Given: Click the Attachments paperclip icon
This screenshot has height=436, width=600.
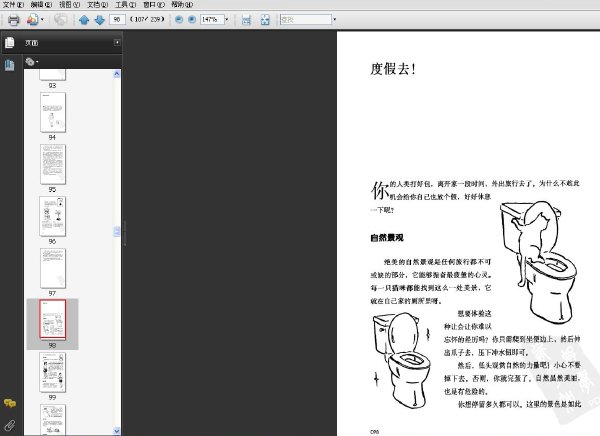Looking at the screenshot, I should coord(10,425).
